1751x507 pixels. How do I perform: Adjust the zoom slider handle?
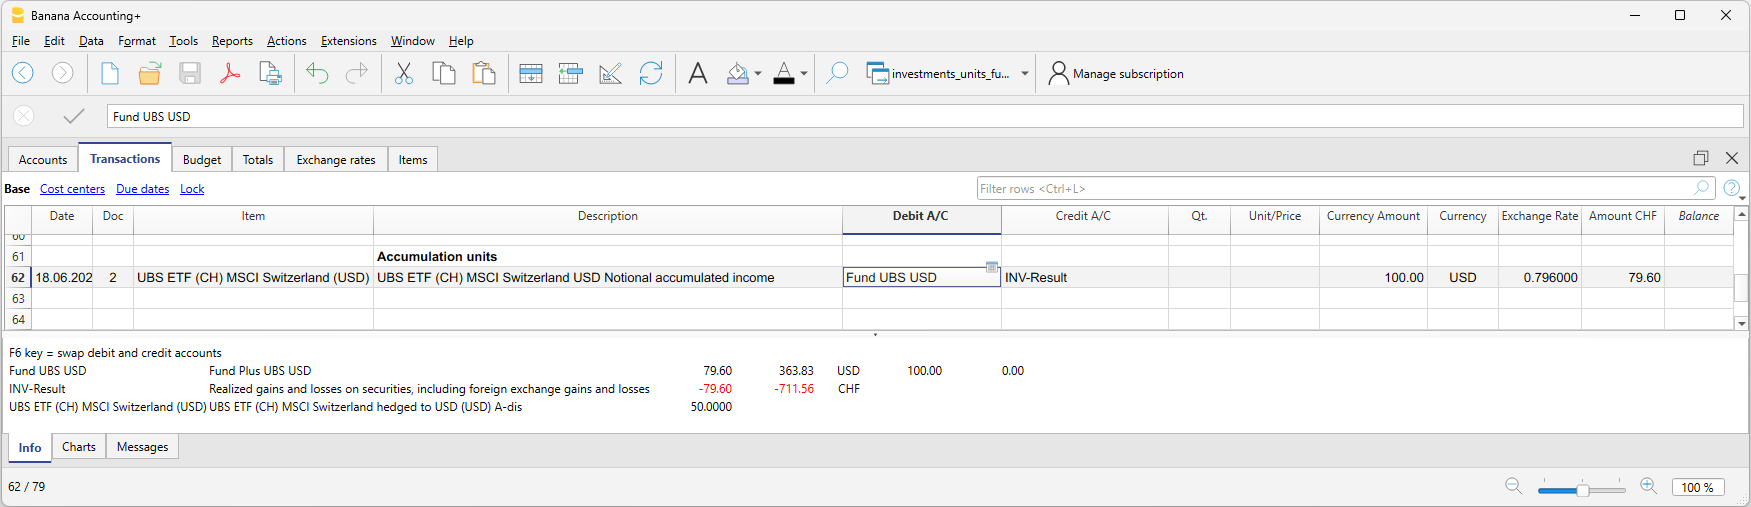click(x=1583, y=489)
